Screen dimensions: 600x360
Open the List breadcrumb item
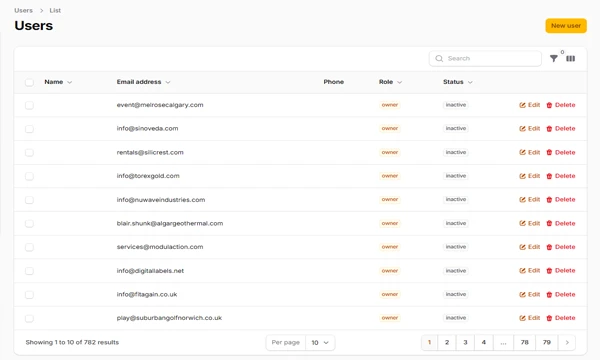55,10
